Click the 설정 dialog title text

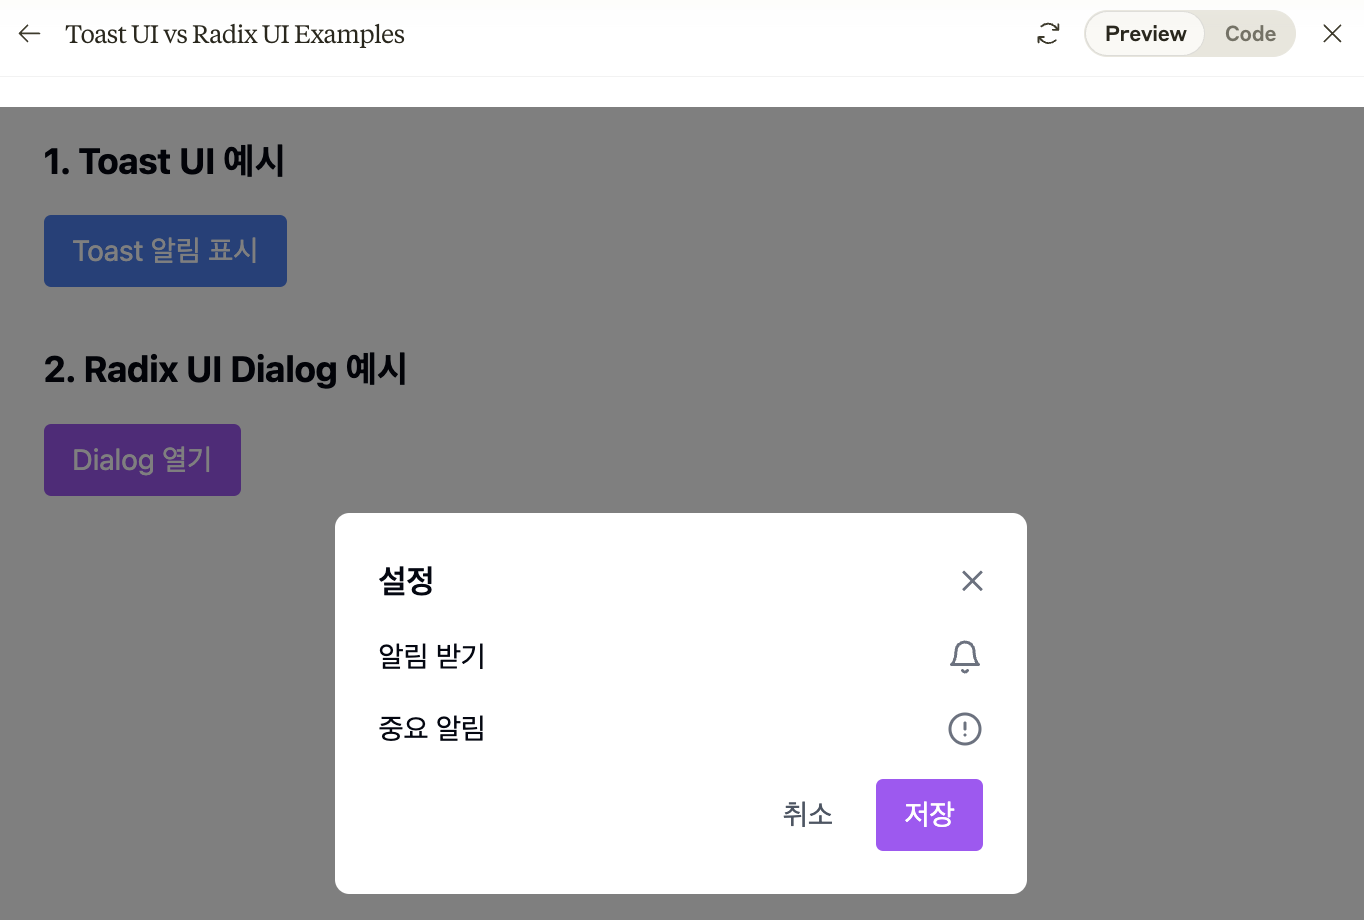406,580
